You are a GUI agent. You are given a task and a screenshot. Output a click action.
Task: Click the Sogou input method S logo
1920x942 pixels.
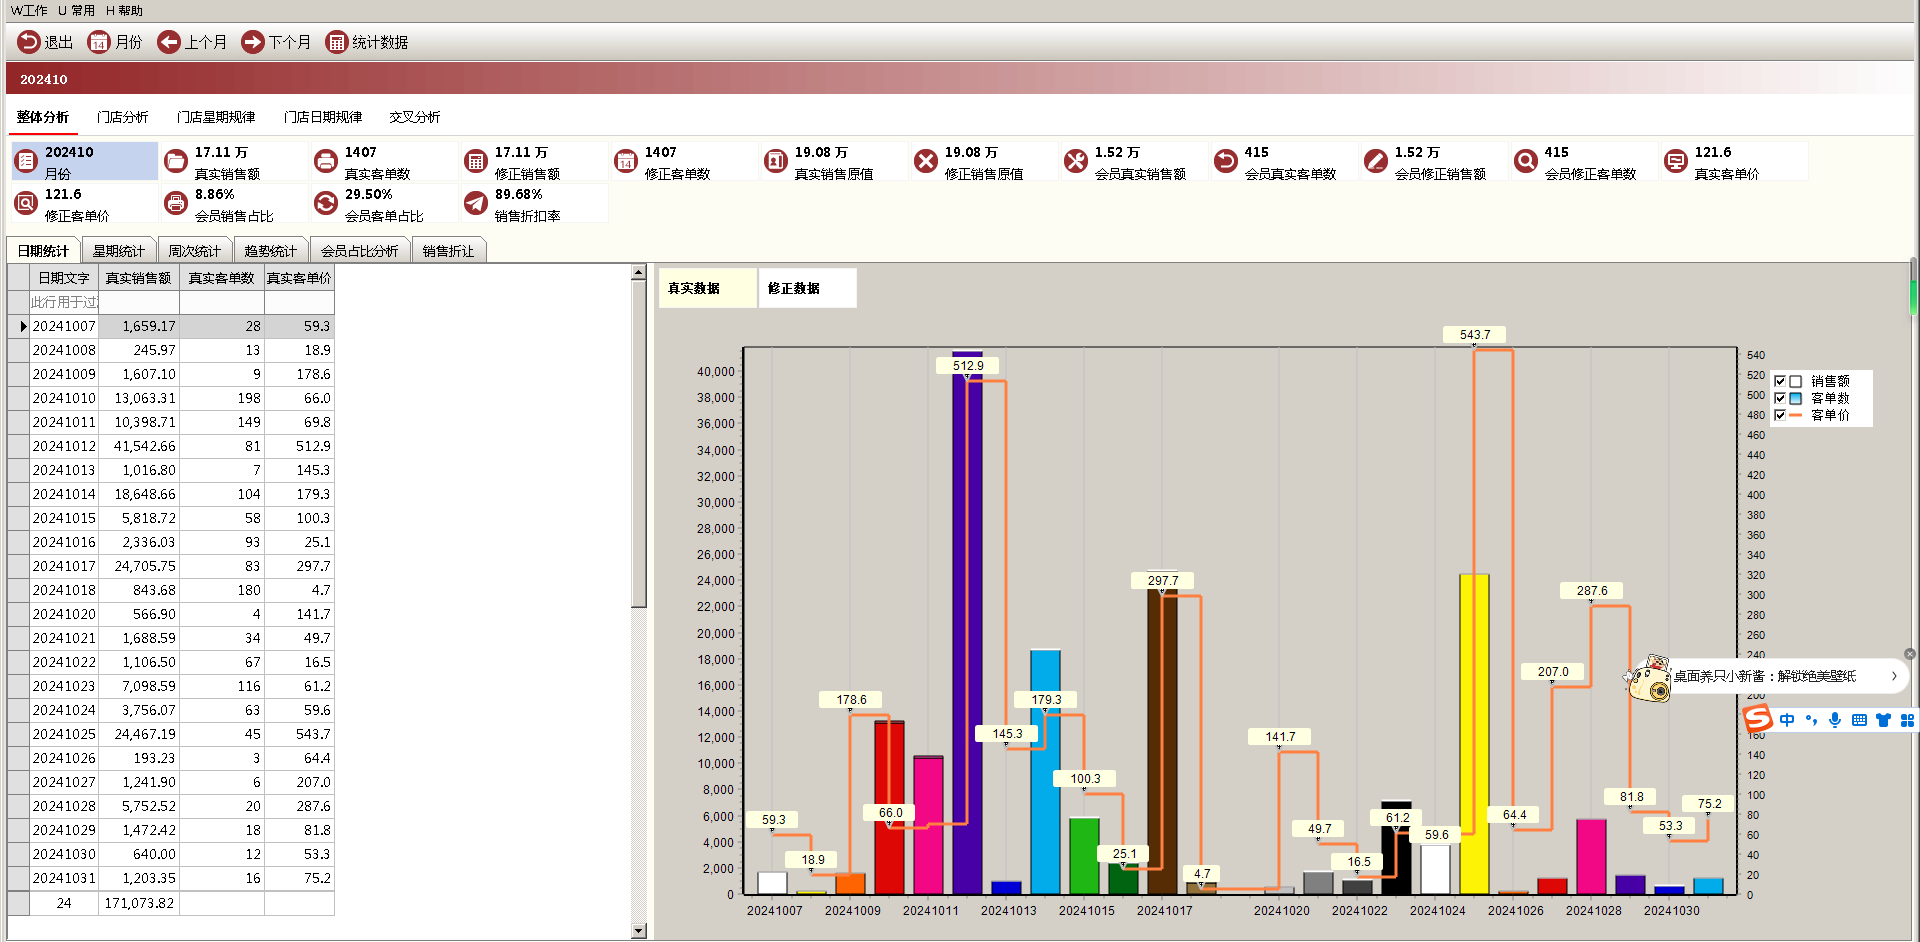point(1758,718)
